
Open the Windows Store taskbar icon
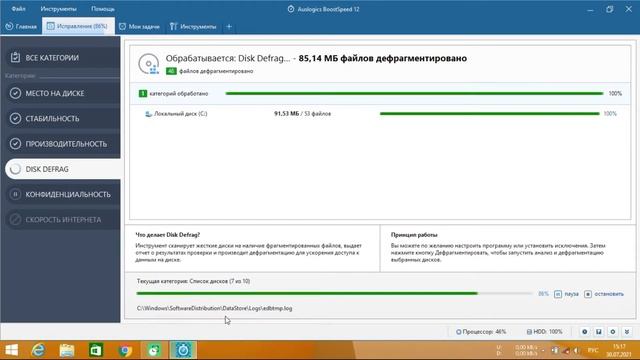pyautogui.click(x=96, y=350)
